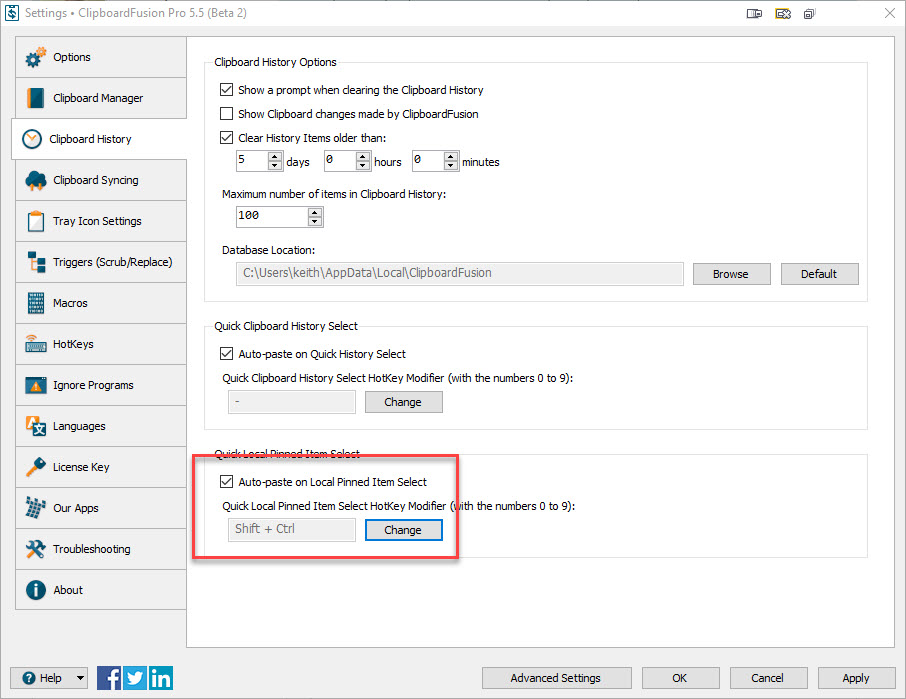Click the Browse button for database location
Image resolution: width=906 pixels, height=699 pixels.
coord(730,274)
